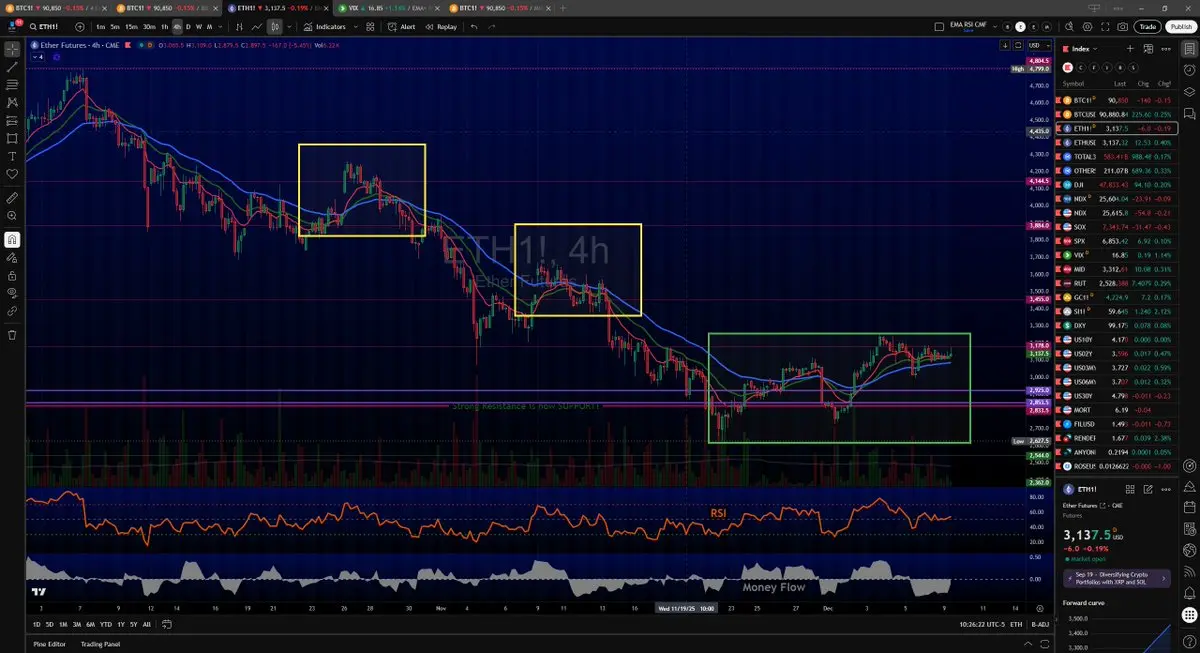Add symbol to watchlist plus icon
1200x653 pixels.
[x=1131, y=49]
